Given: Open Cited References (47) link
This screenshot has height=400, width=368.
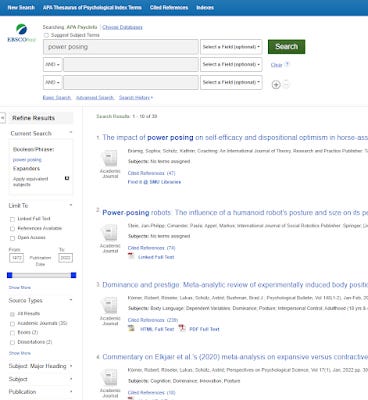Looking at the screenshot, I should [151, 173].
